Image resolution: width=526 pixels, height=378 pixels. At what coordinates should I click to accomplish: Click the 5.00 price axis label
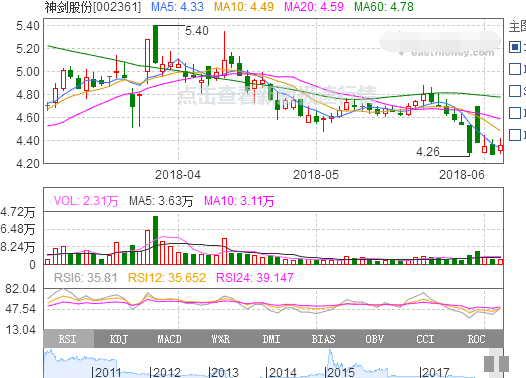coord(28,72)
